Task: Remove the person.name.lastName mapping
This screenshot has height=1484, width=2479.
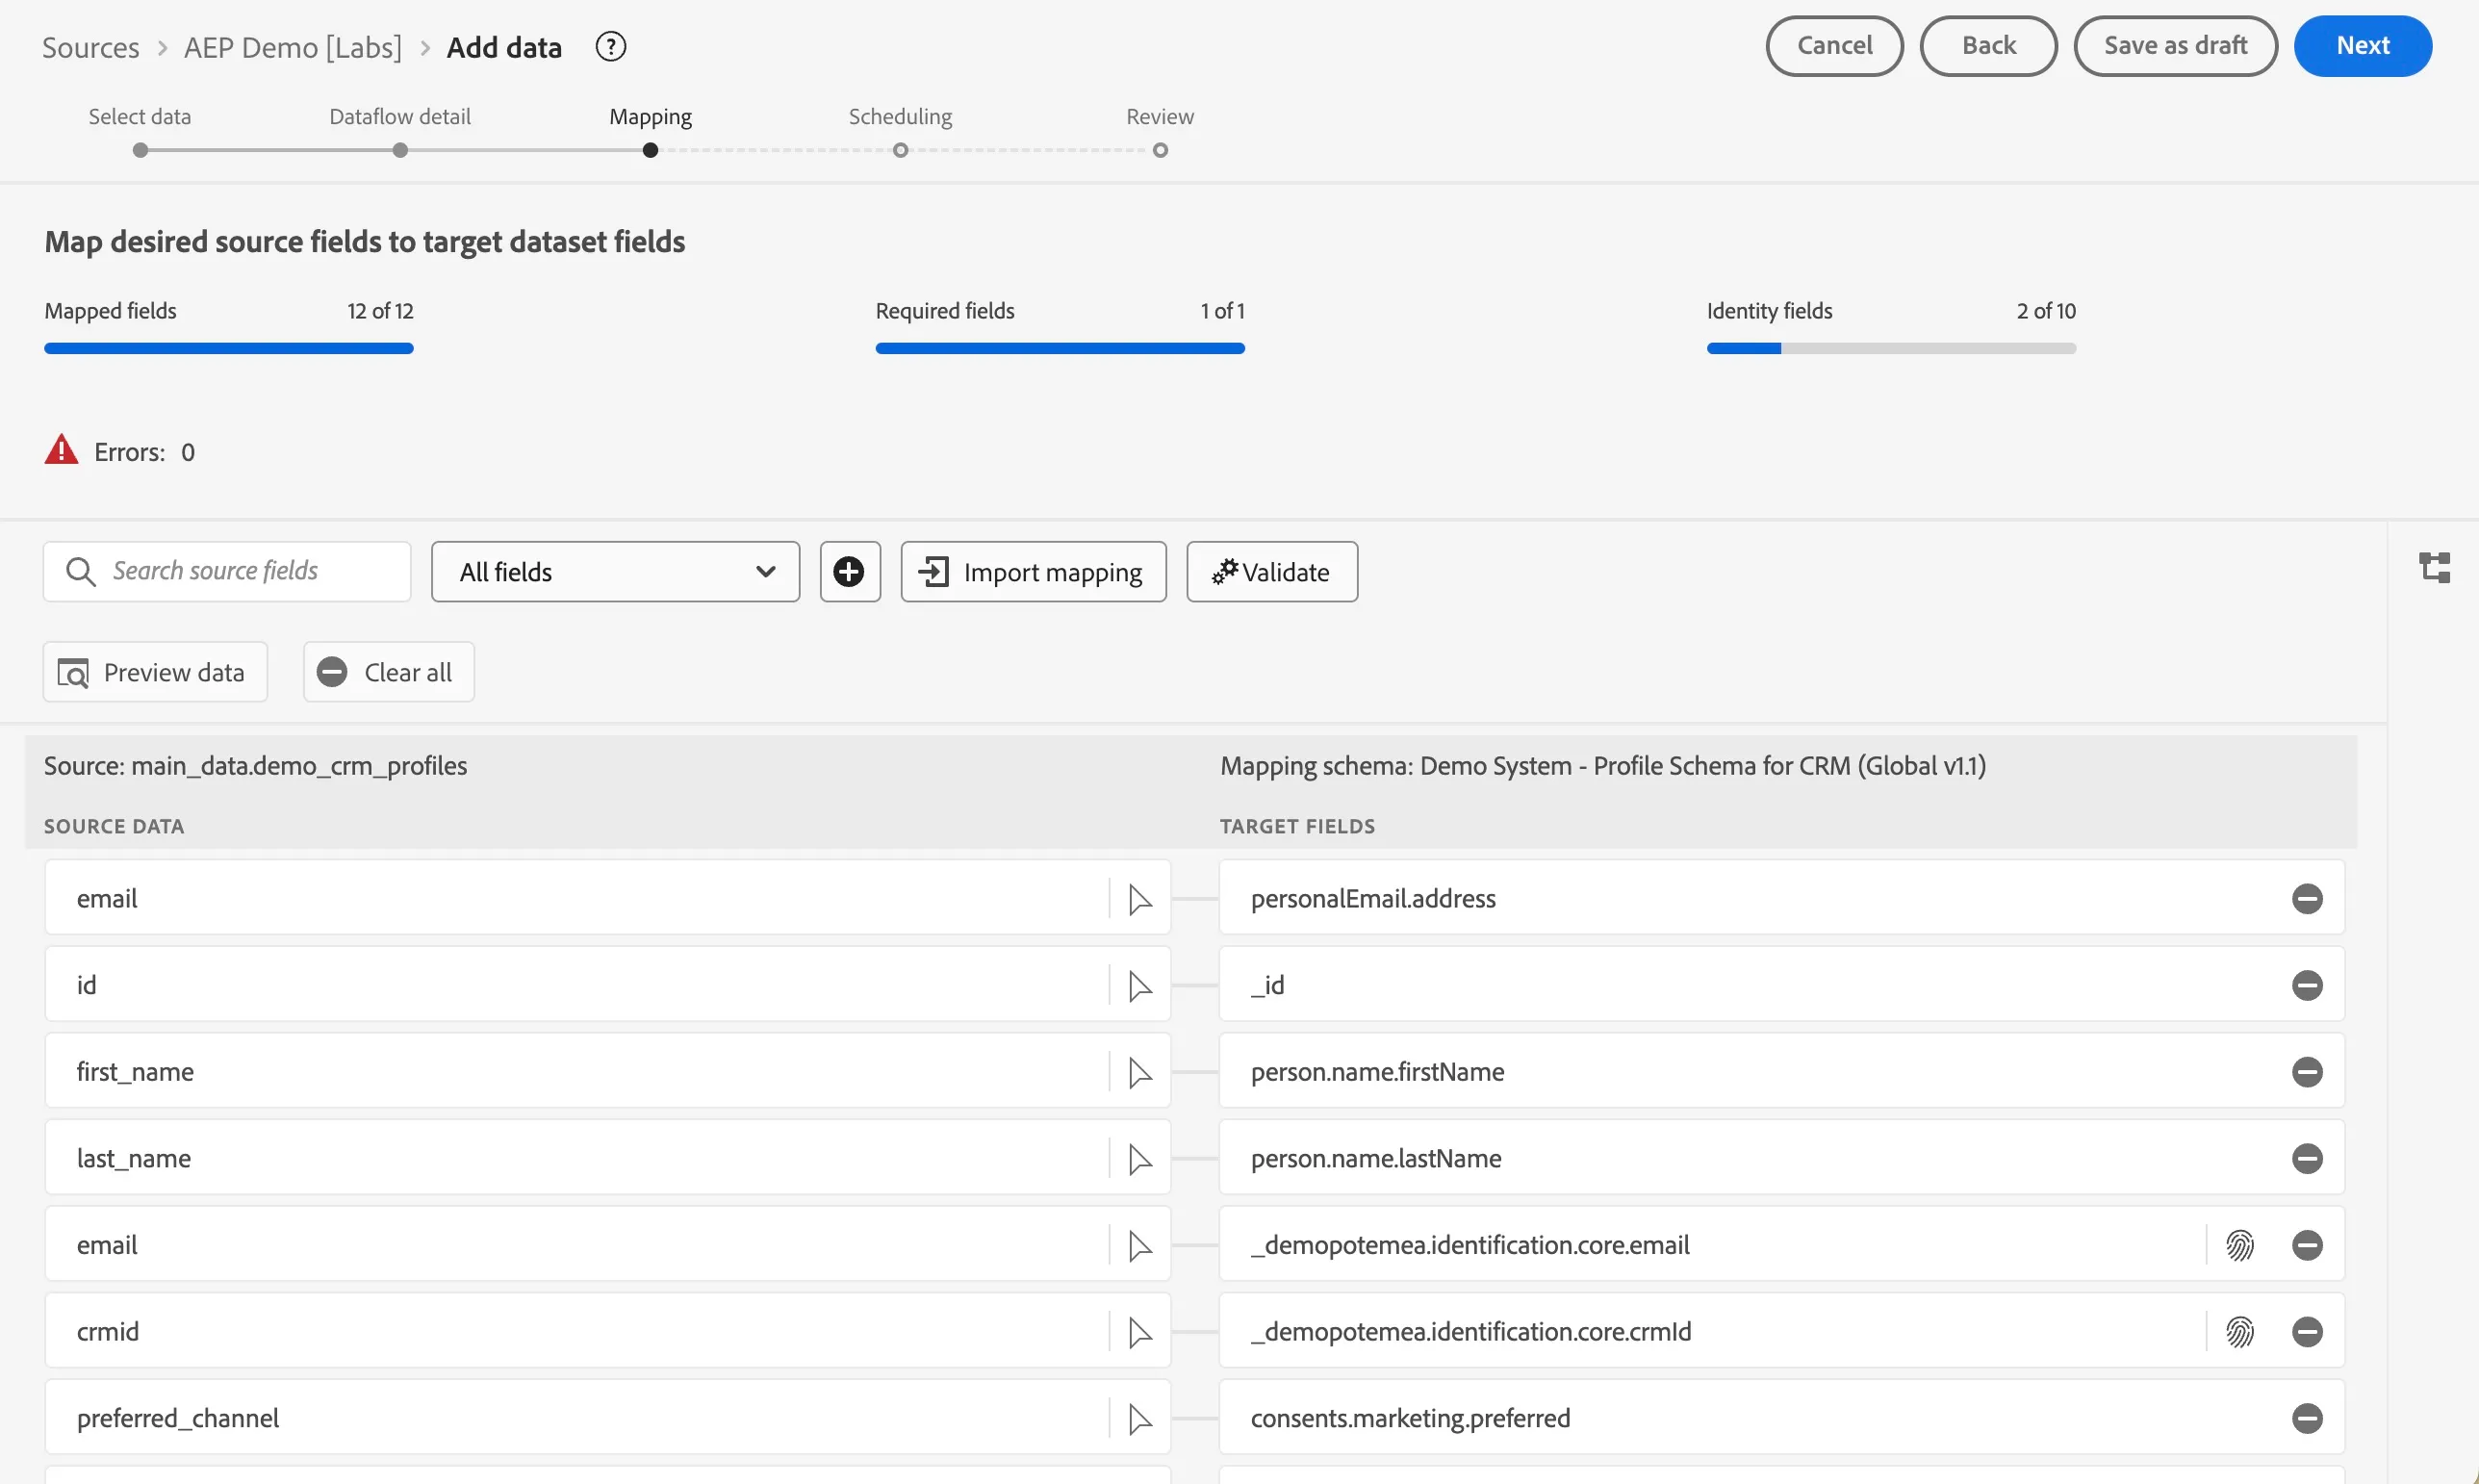Action: click(x=2306, y=1159)
